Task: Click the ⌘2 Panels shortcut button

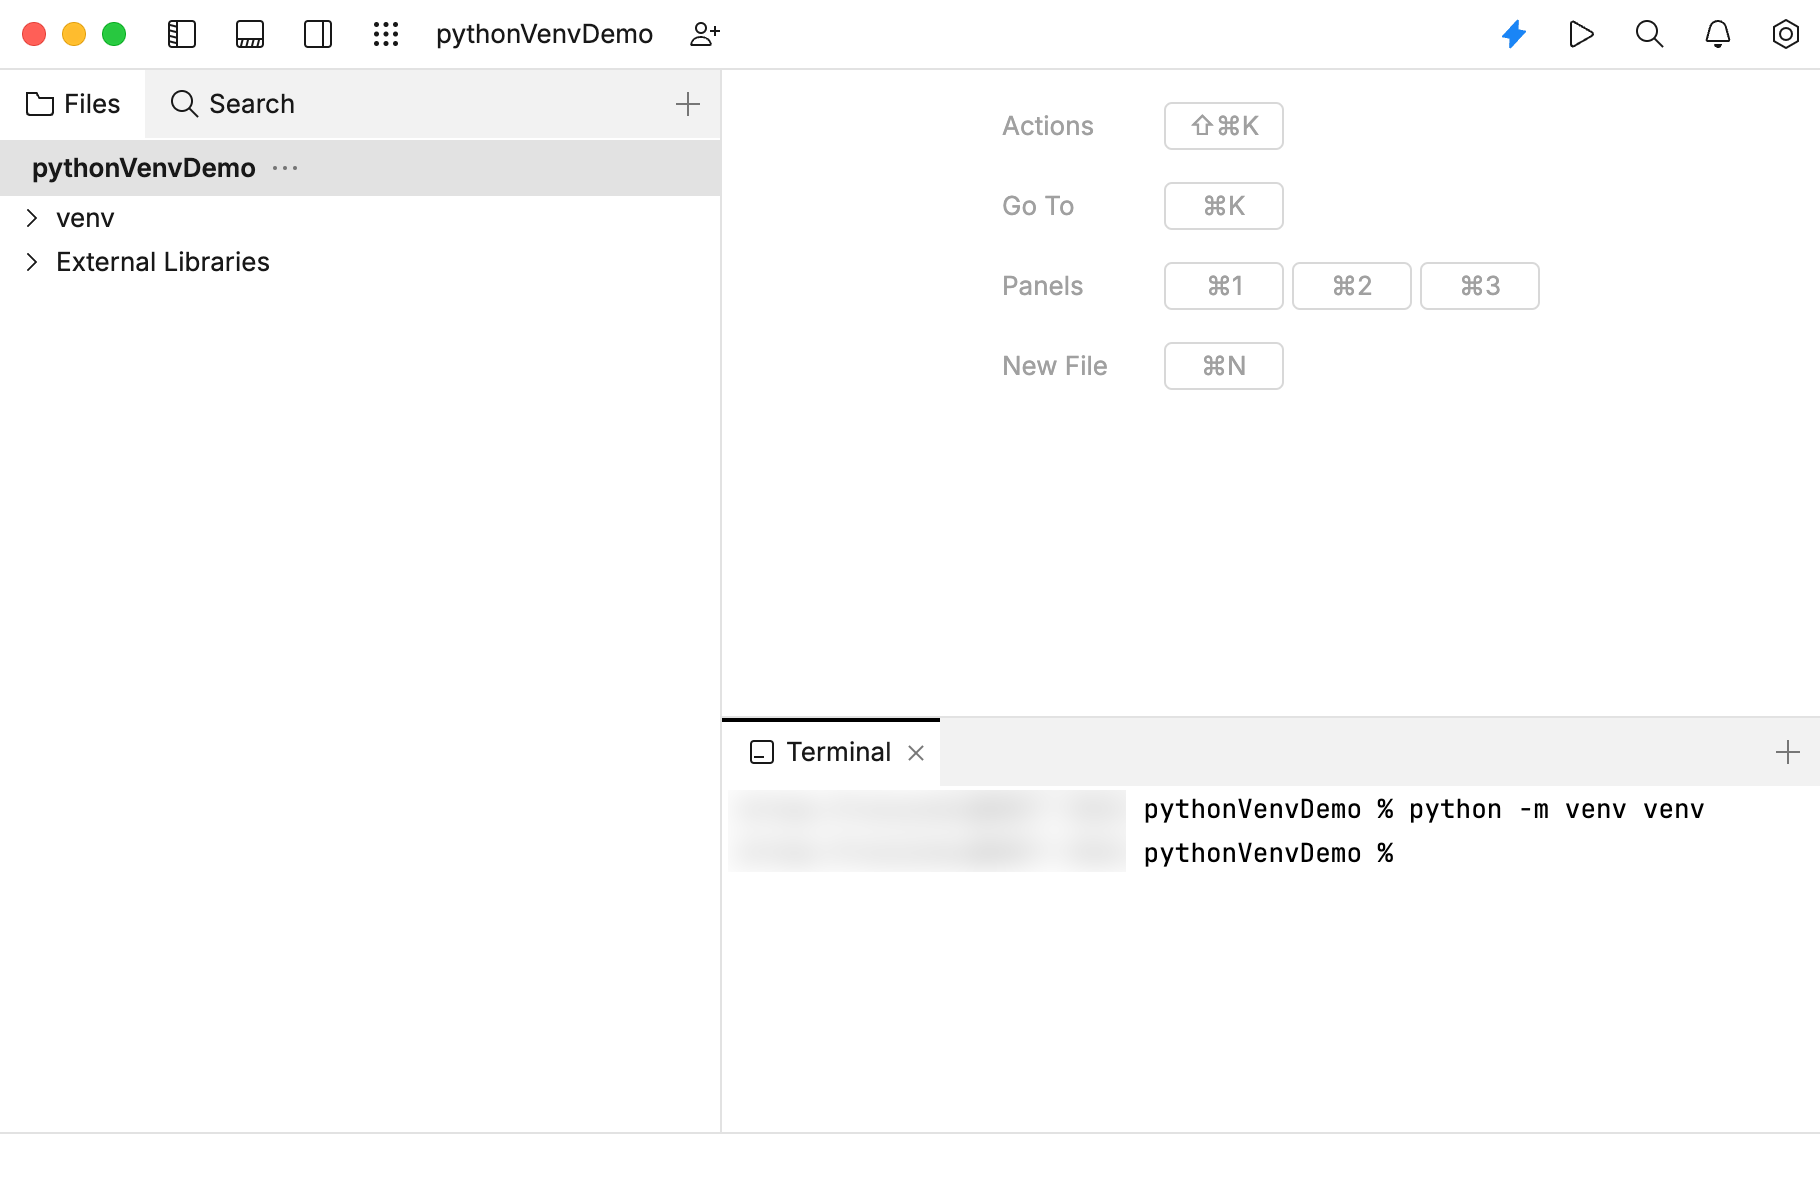Action: click(x=1352, y=286)
